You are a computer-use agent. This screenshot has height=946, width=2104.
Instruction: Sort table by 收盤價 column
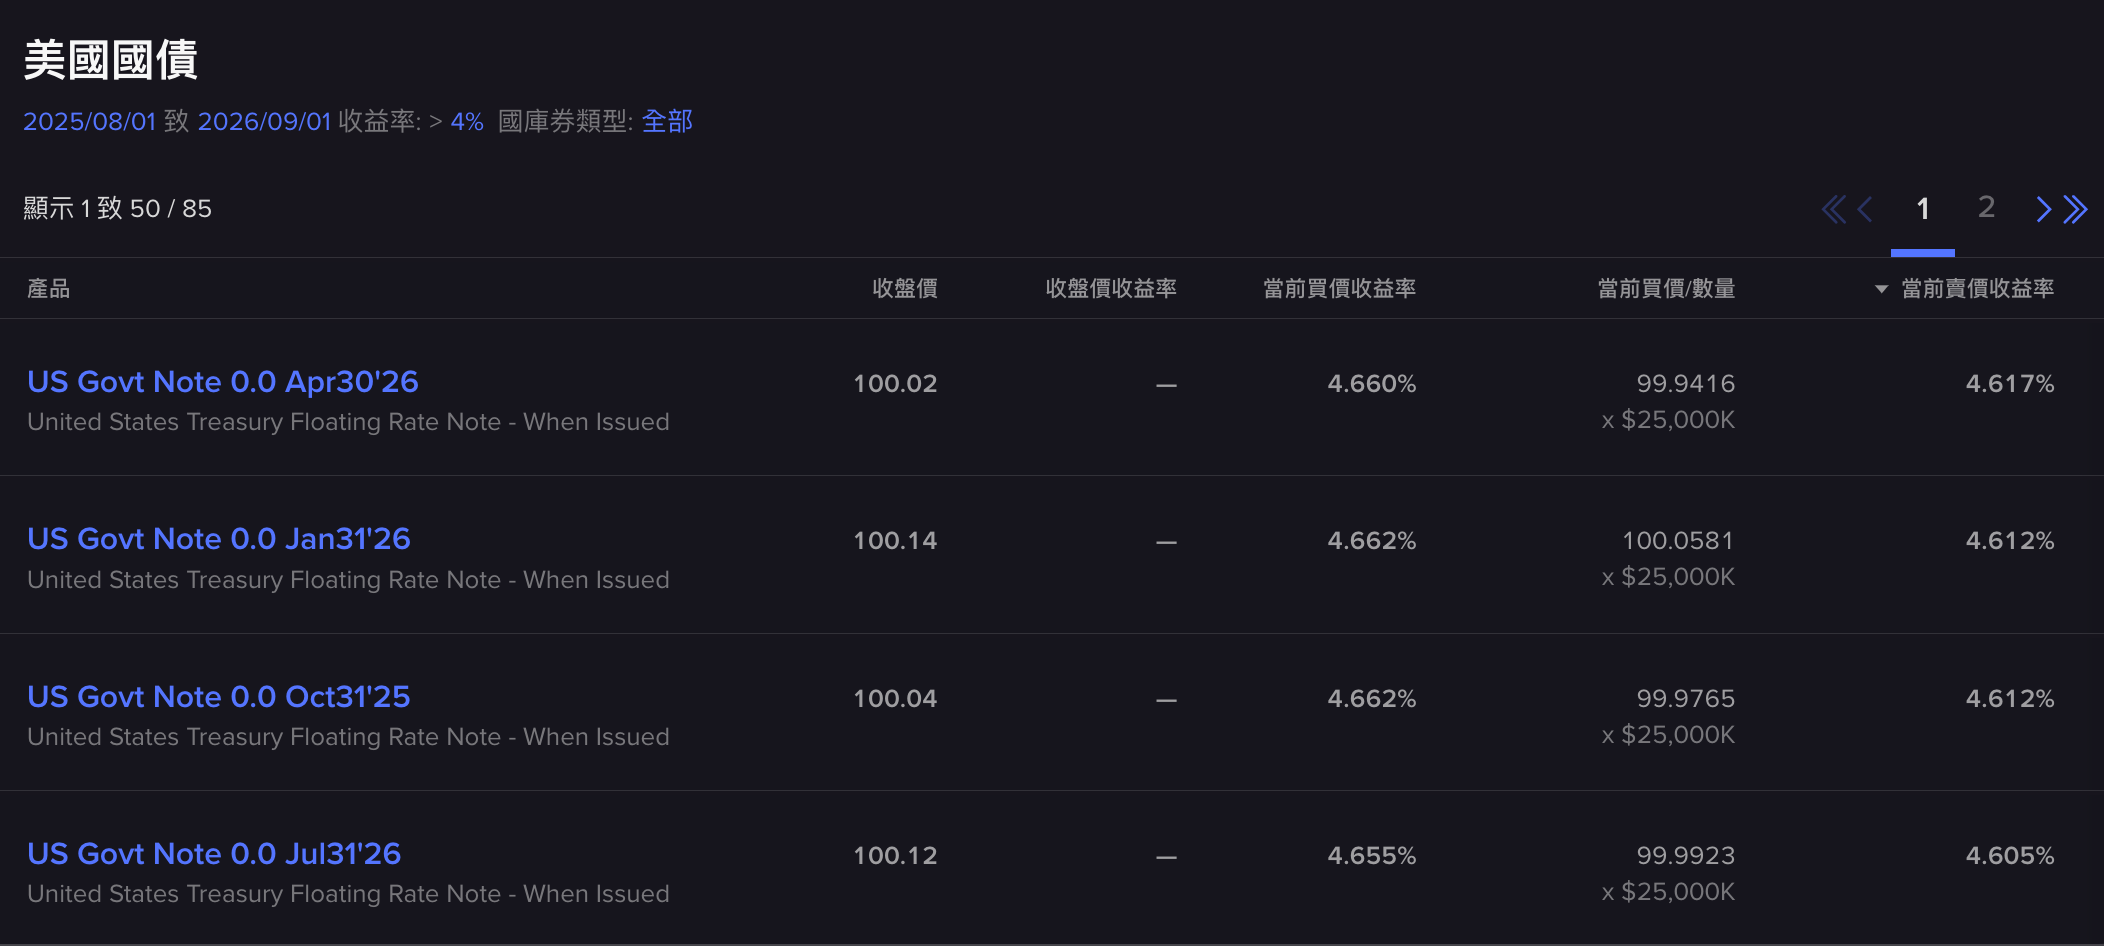(x=903, y=288)
